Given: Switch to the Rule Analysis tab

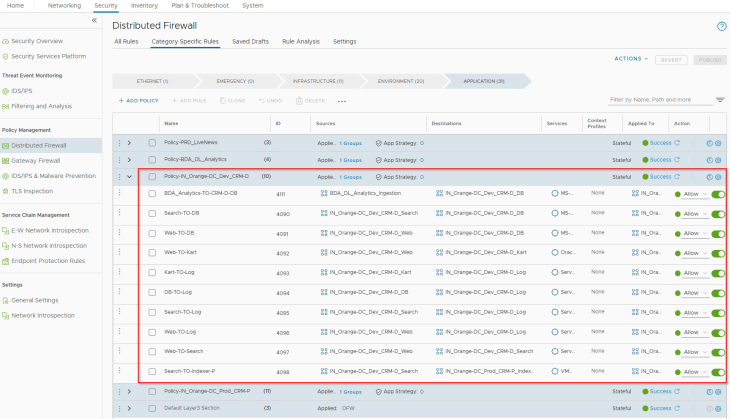Looking at the screenshot, I should click(301, 42).
